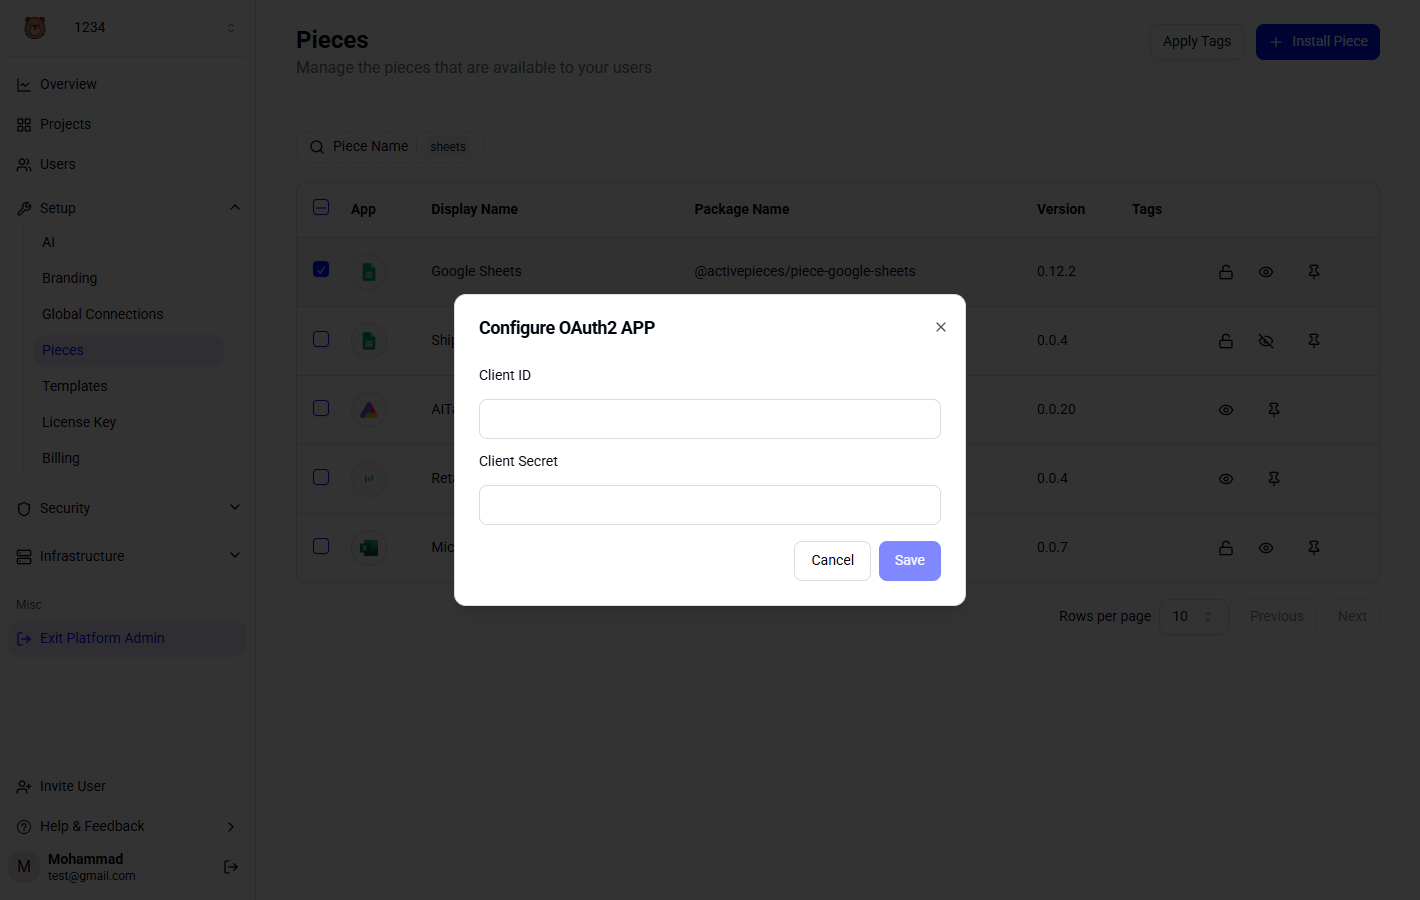Open the Apply Tags pin icon on Google Sheets row
1420x900 pixels.
click(1313, 271)
